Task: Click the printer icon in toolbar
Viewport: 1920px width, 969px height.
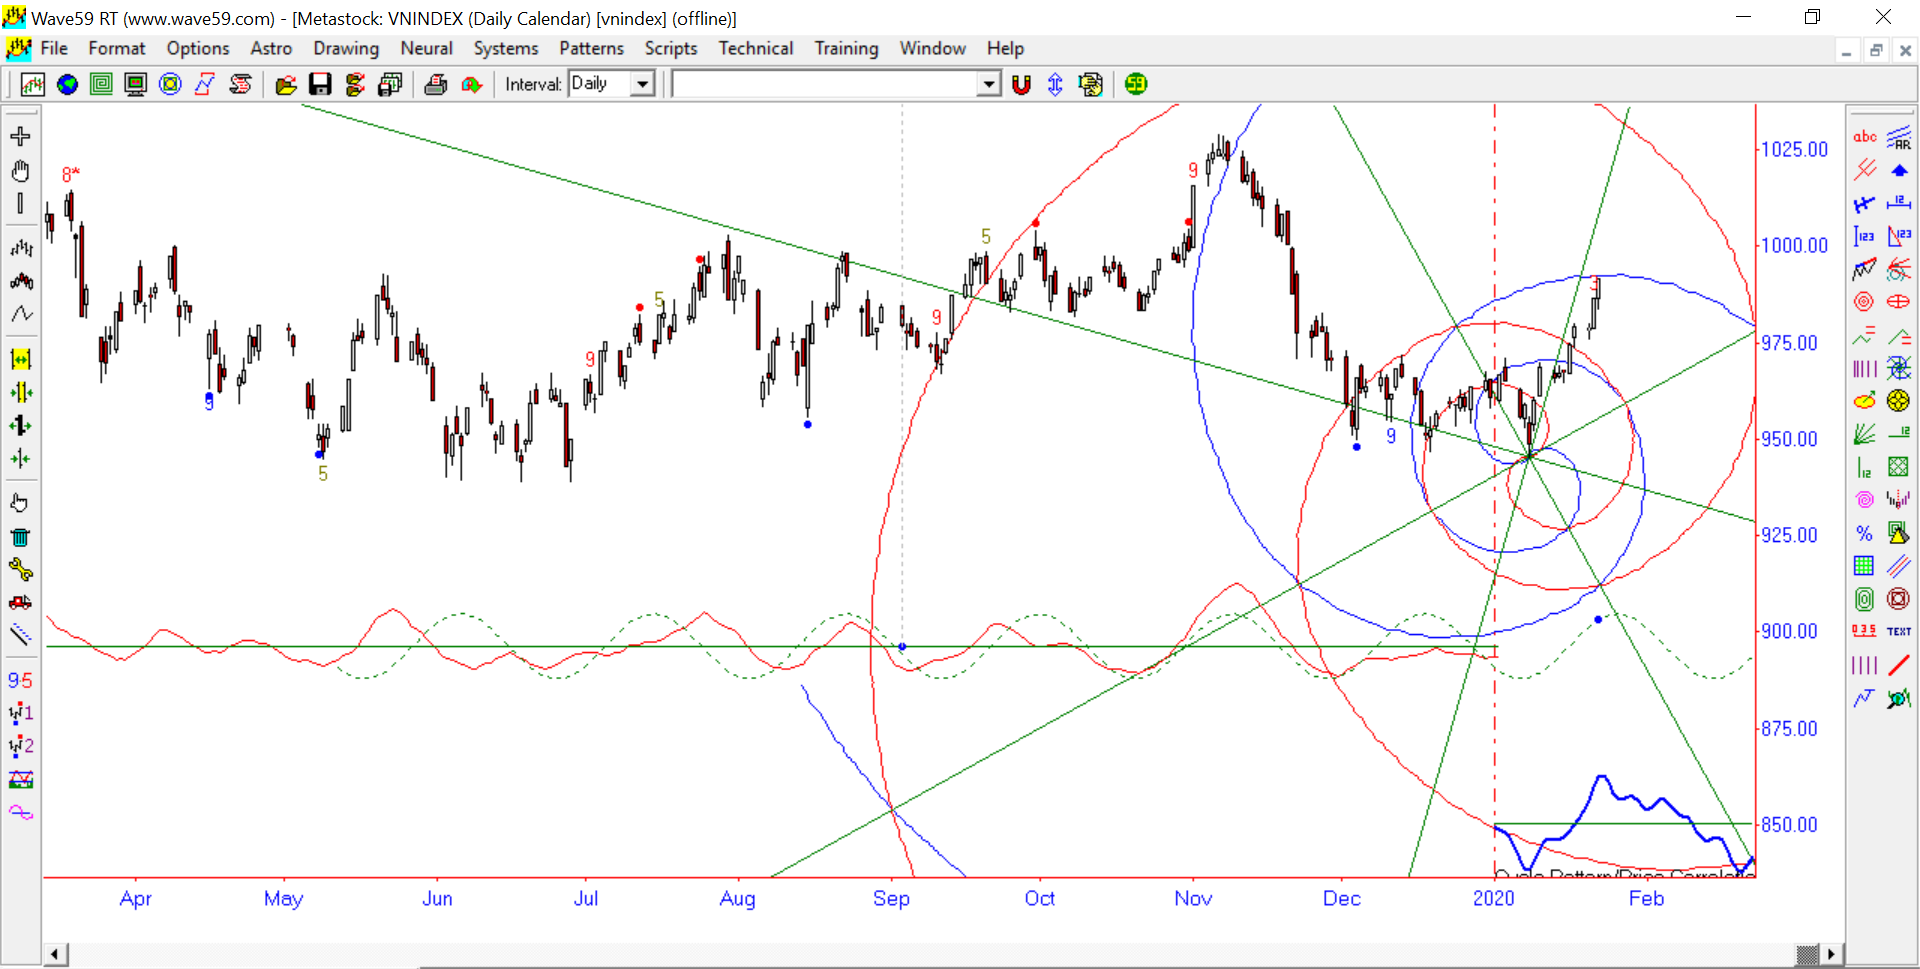Action: click(x=435, y=85)
